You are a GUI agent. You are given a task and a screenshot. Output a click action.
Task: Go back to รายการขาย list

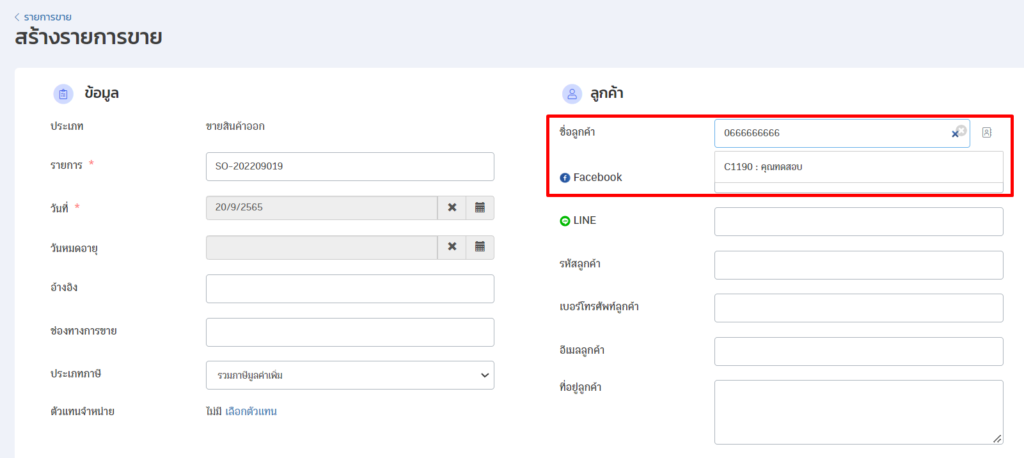[x=43, y=17]
